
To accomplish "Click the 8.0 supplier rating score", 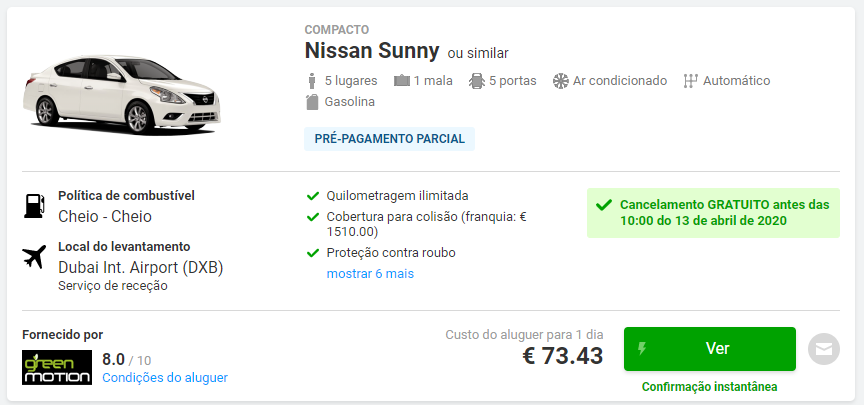I will (x=114, y=360).
